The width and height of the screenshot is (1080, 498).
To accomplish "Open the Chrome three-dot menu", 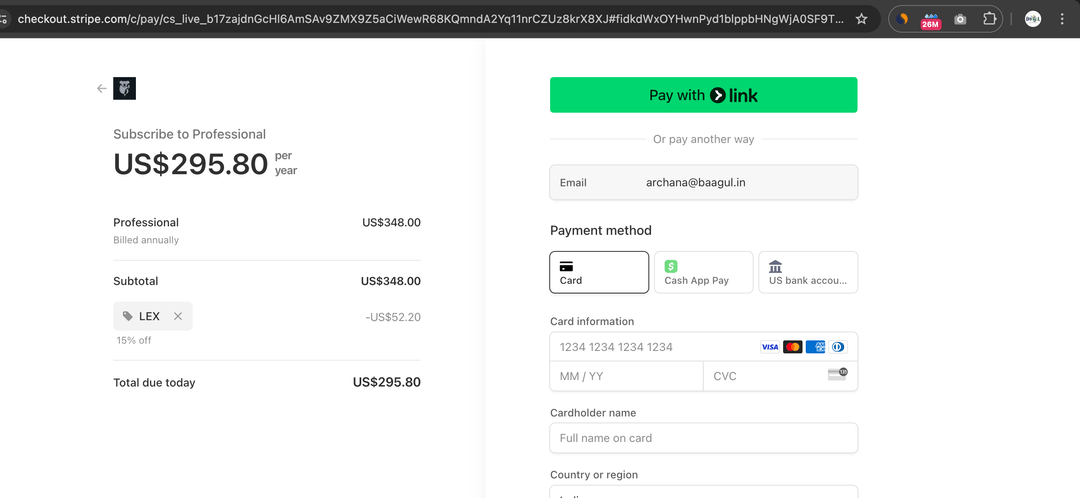I will 1062,19.
